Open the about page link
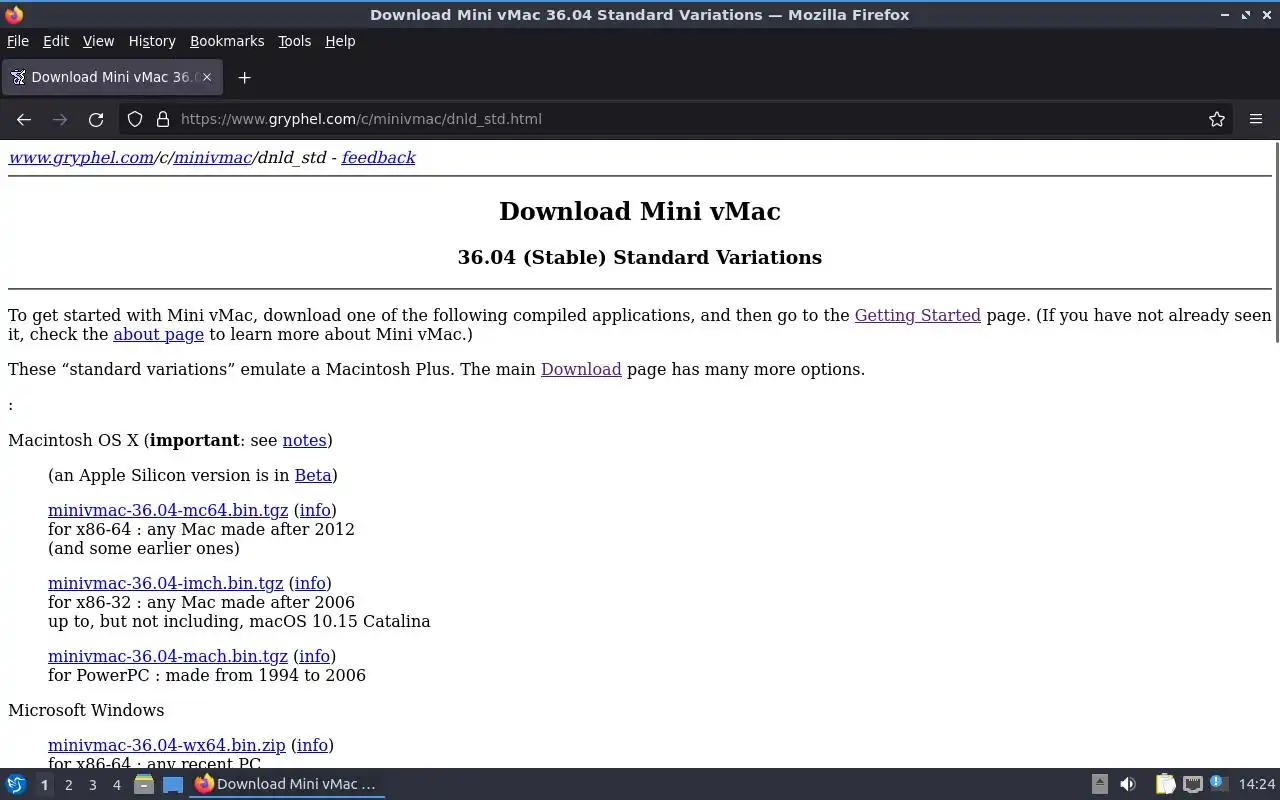The height and width of the screenshot is (800, 1280). [x=158, y=334]
